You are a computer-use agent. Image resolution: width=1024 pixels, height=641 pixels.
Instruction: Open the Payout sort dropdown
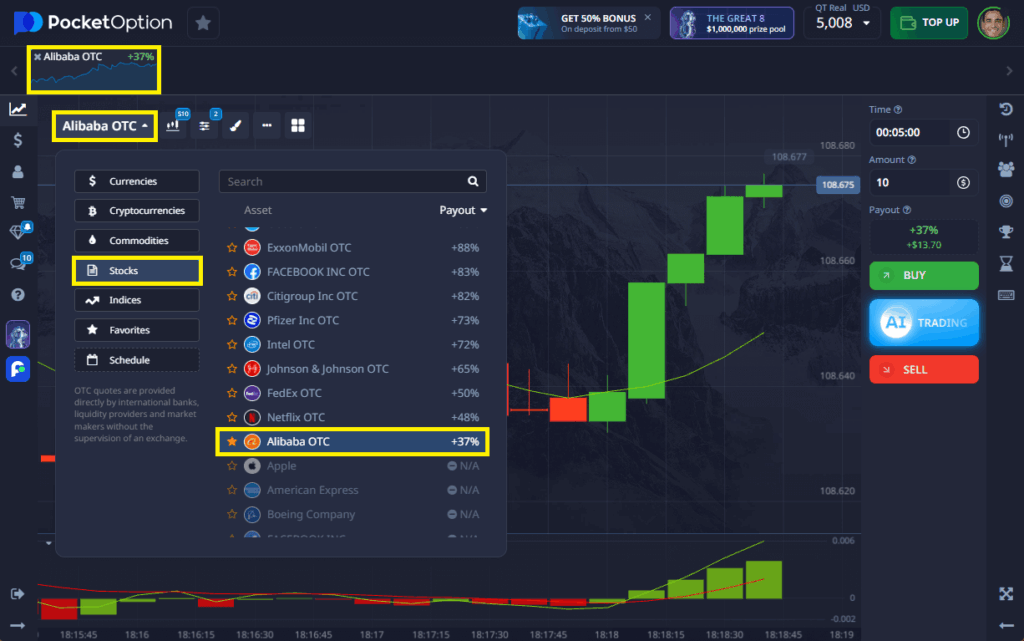coord(462,210)
